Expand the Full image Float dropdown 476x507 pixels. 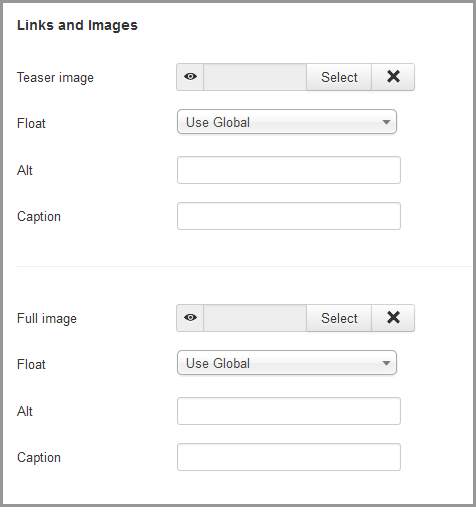pyautogui.click(x=287, y=363)
